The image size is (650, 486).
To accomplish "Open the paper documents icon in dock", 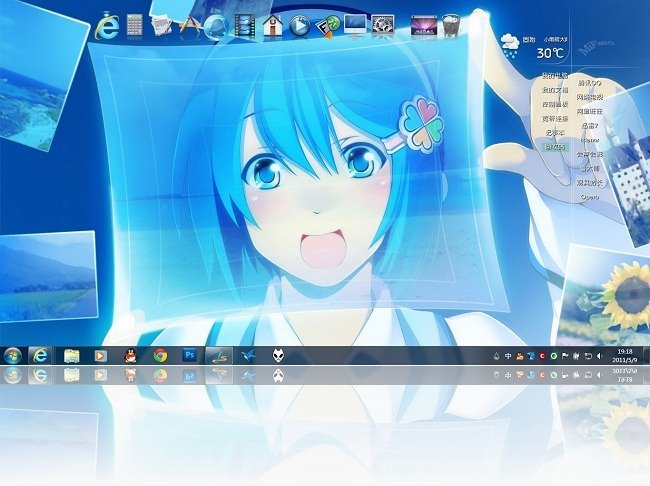I will [161, 25].
